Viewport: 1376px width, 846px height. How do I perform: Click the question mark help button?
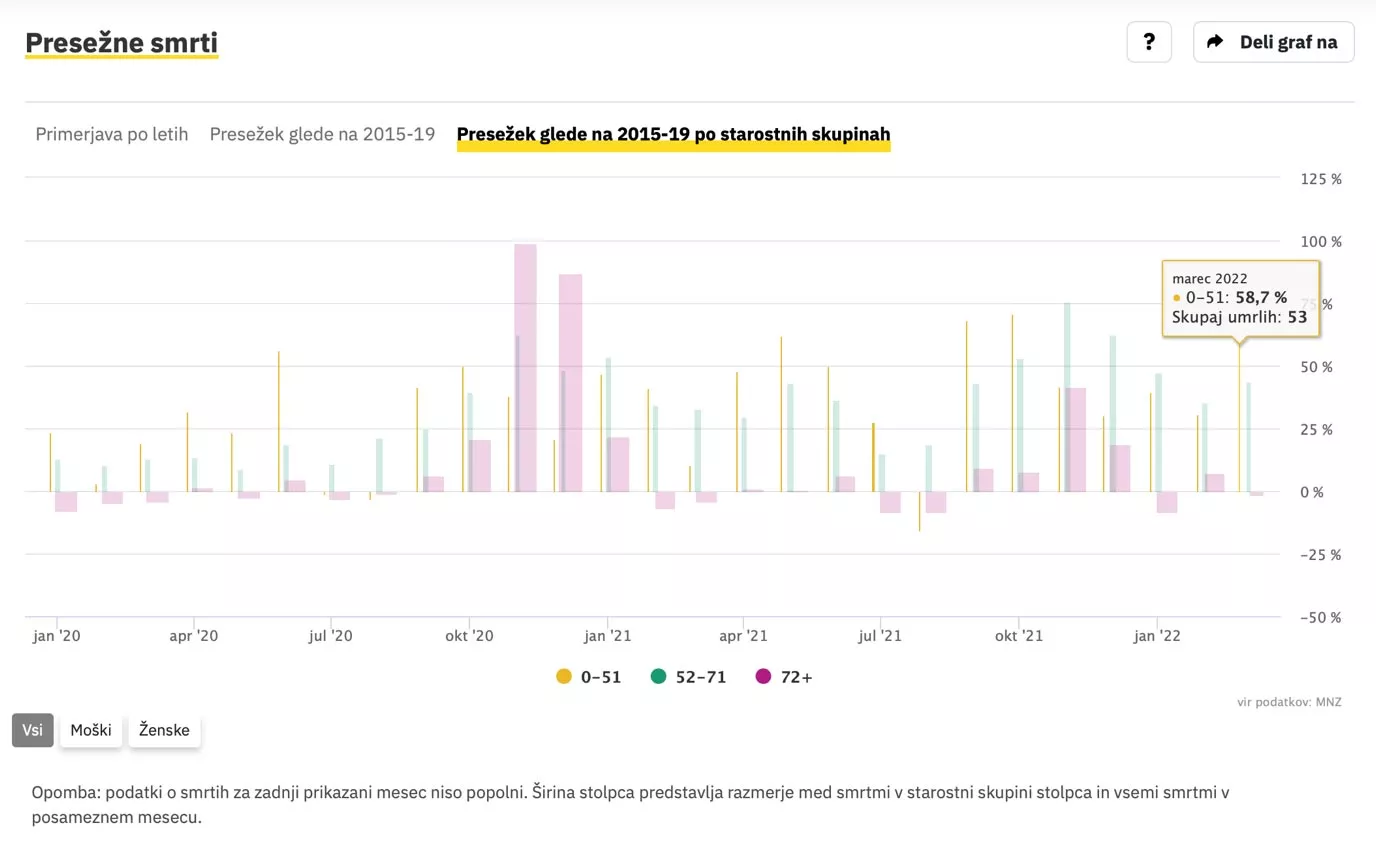click(1149, 42)
